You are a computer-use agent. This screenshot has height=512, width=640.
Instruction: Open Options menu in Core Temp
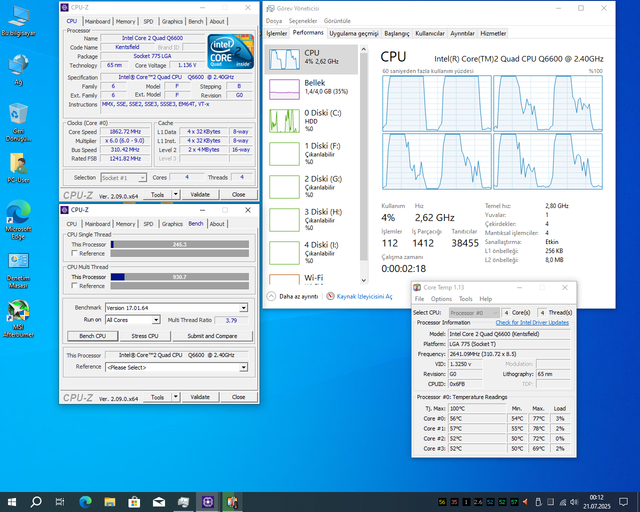click(441, 299)
